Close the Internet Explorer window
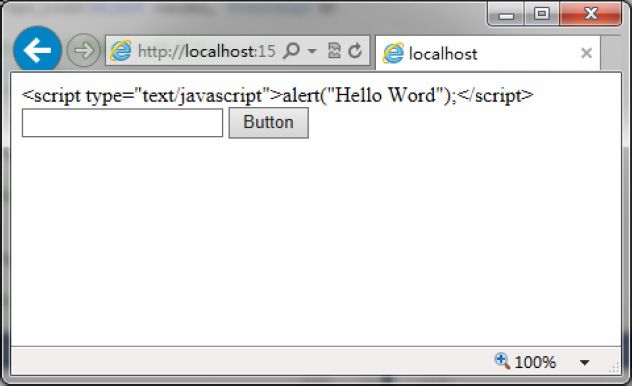Image resolution: width=632 pixels, height=386 pixels. point(590,14)
